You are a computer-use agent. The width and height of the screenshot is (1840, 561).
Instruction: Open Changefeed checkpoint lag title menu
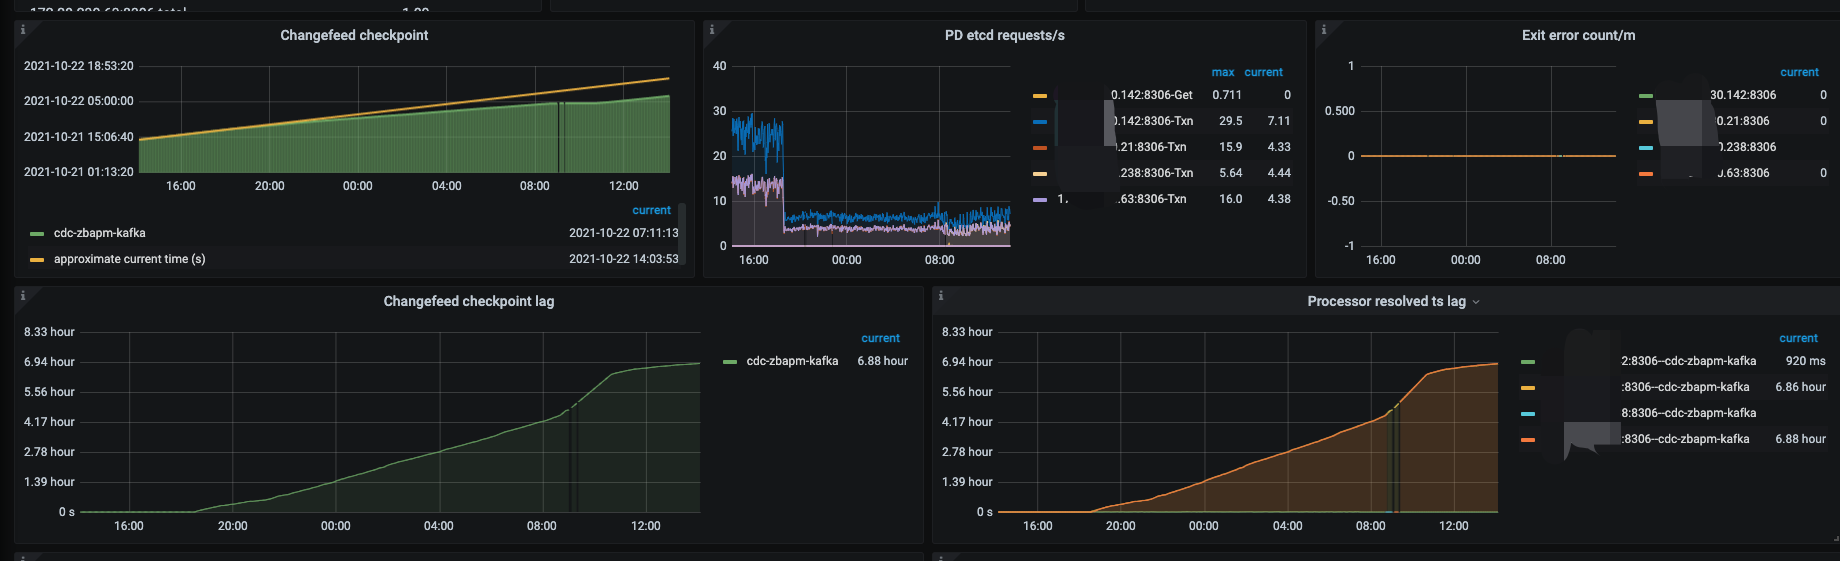468,301
